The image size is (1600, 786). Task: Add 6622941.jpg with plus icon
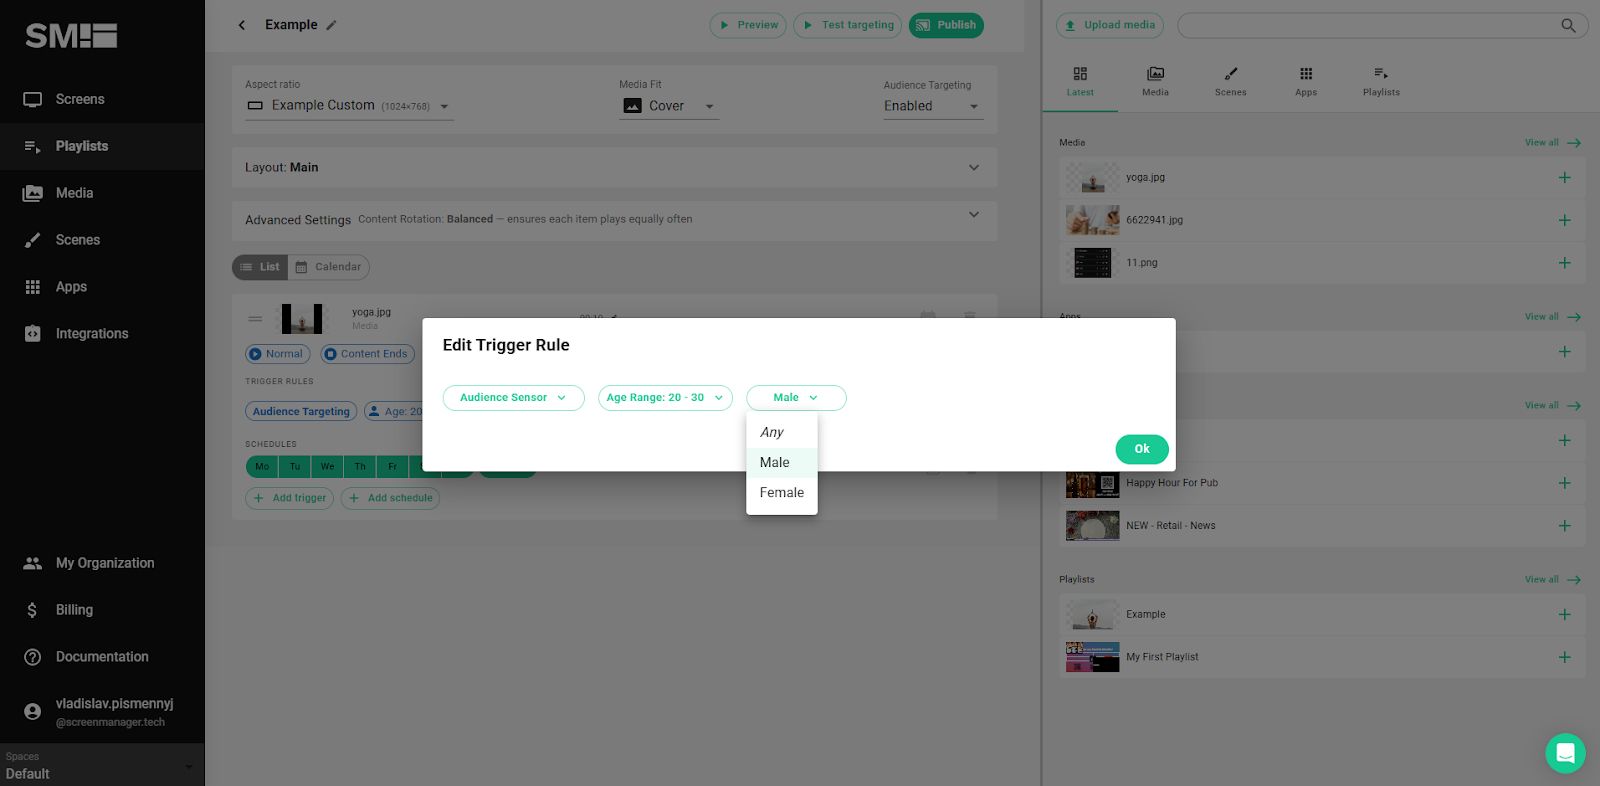[1564, 220]
